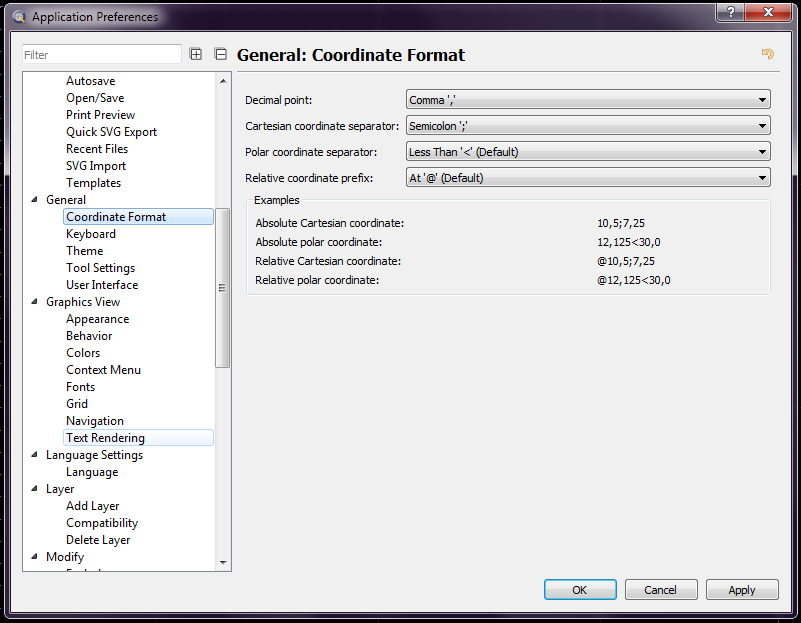Open the Relative coordinate prefix dropdown
Viewport: 801px width, 623px height.
(588, 178)
